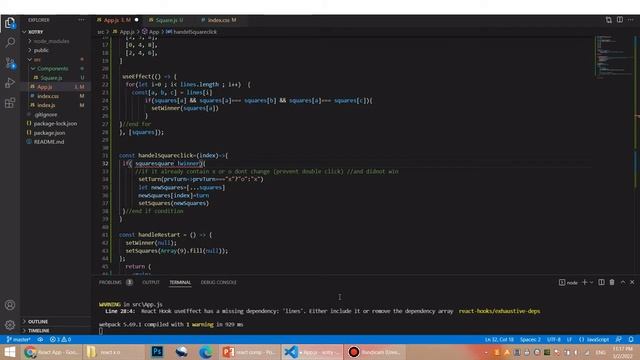Click Ln 32 Col cursor position indicator
This screenshot has height=360, width=640.
(x=499, y=339)
